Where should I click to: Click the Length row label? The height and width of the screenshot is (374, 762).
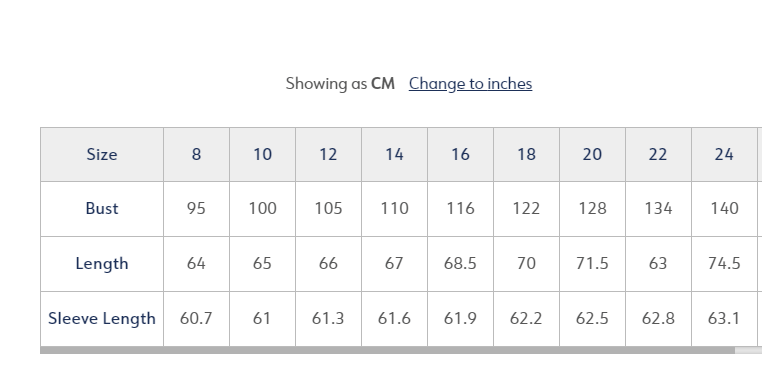pyautogui.click(x=102, y=264)
